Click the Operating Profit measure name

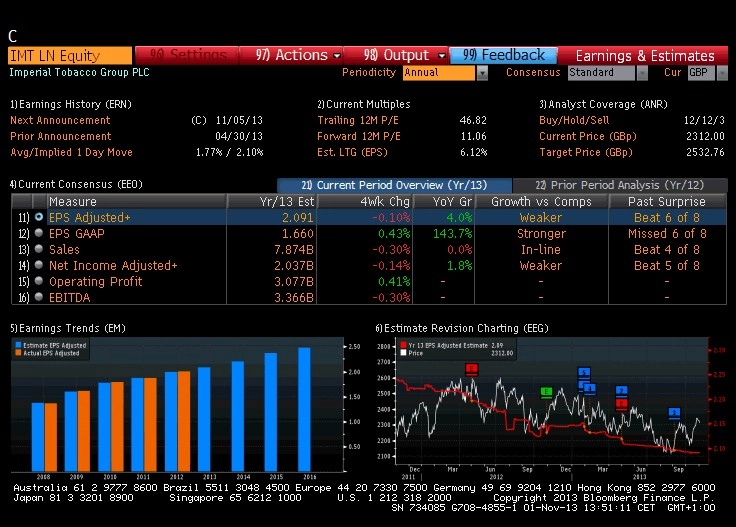tap(95, 281)
